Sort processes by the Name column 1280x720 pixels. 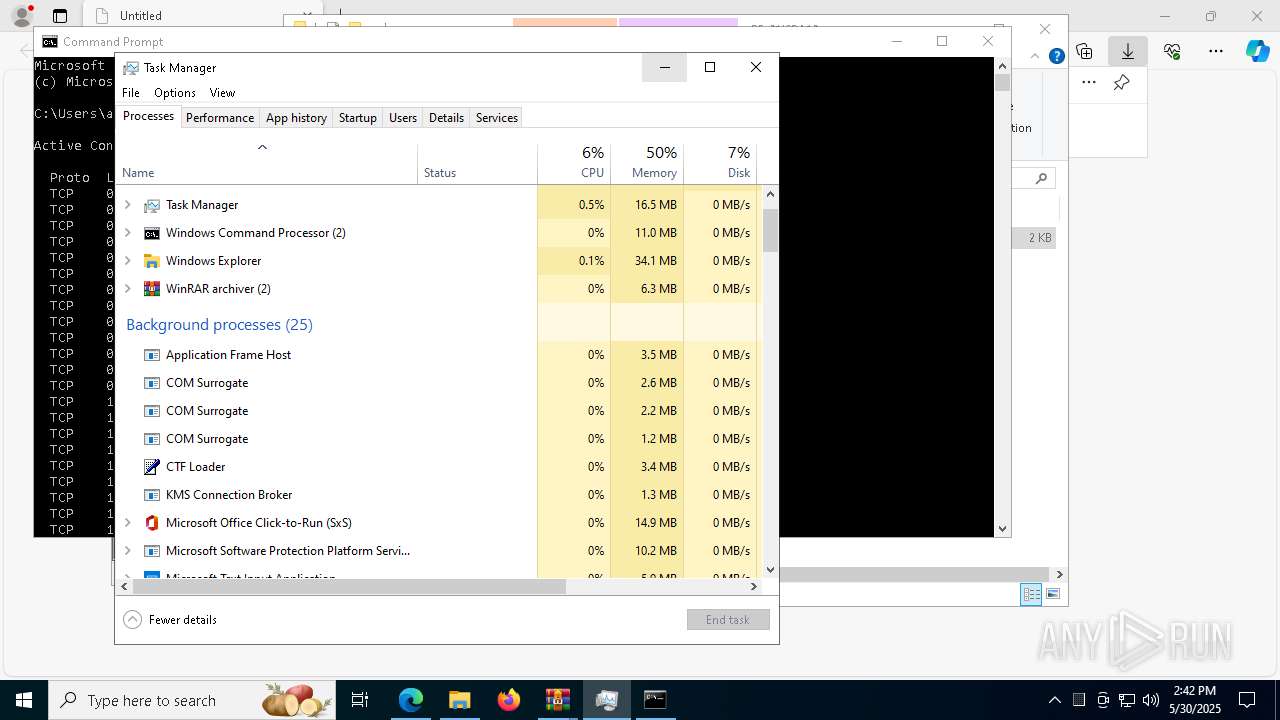(266, 164)
